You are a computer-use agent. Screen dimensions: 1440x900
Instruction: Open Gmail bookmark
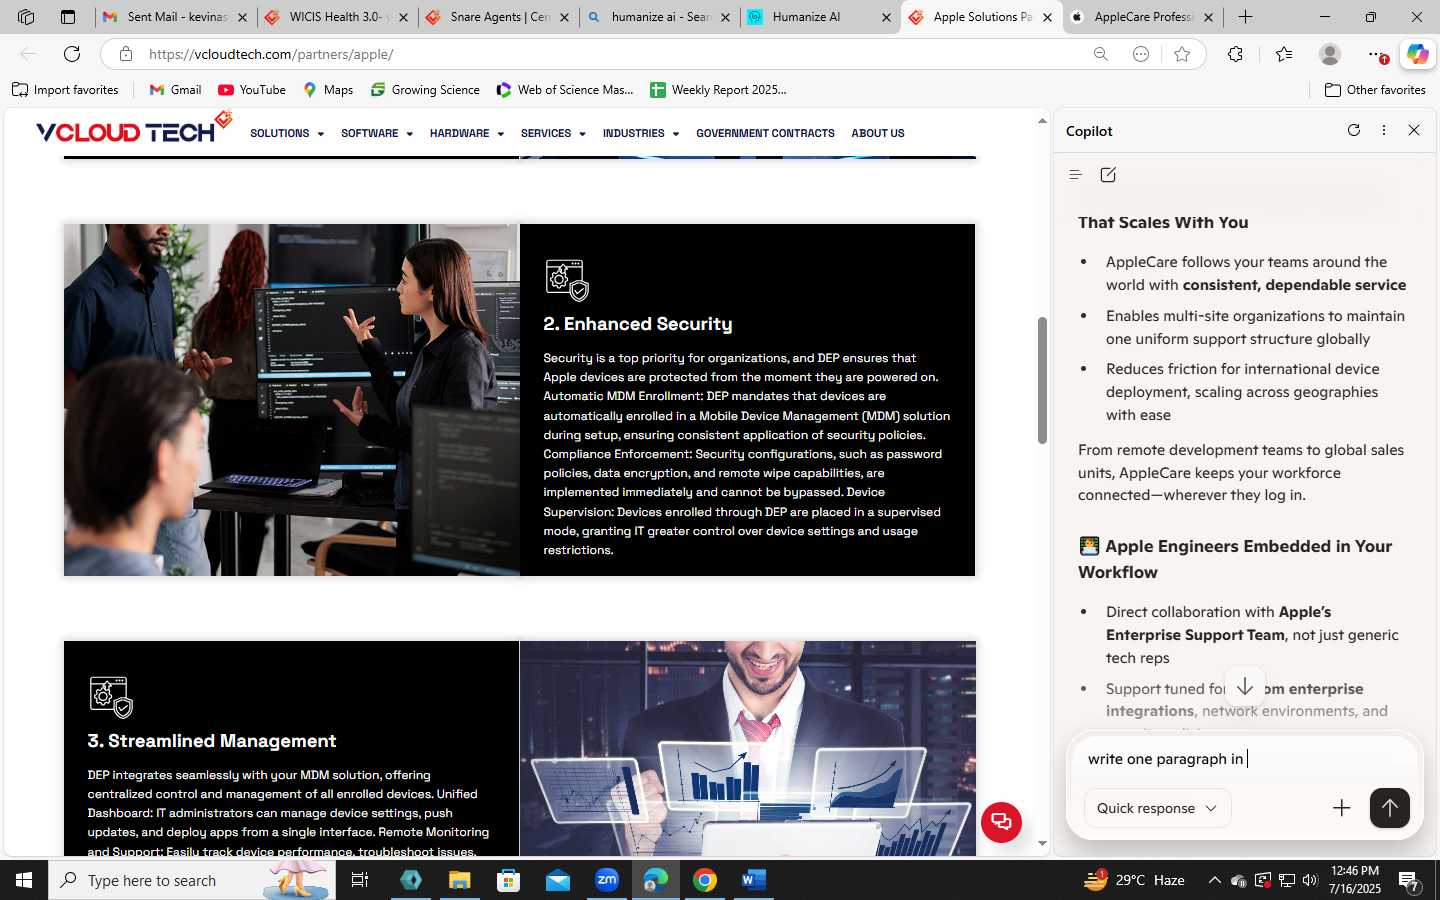pyautogui.click(x=175, y=90)
